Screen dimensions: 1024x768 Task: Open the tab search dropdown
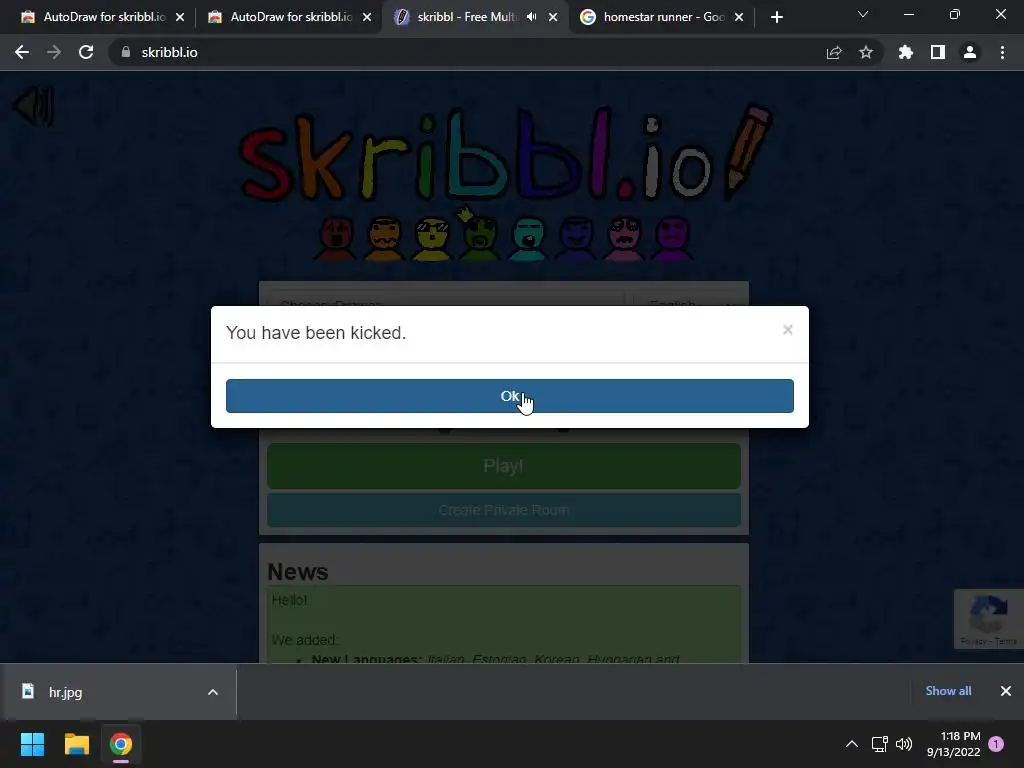(x=863, y=14)
